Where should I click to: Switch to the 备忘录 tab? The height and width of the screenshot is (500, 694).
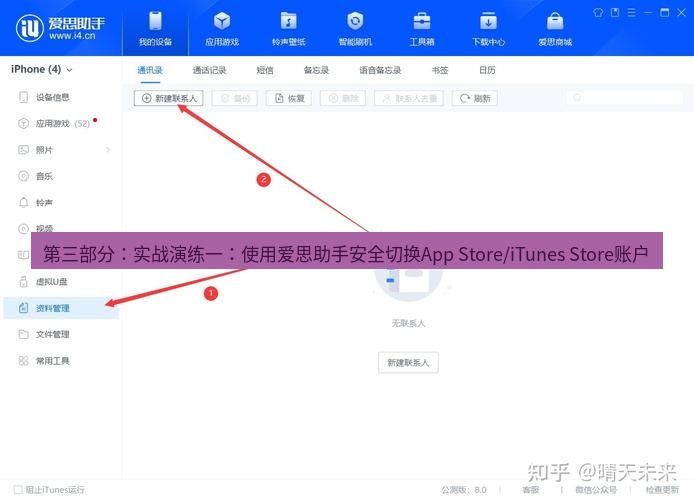[316, 70]
